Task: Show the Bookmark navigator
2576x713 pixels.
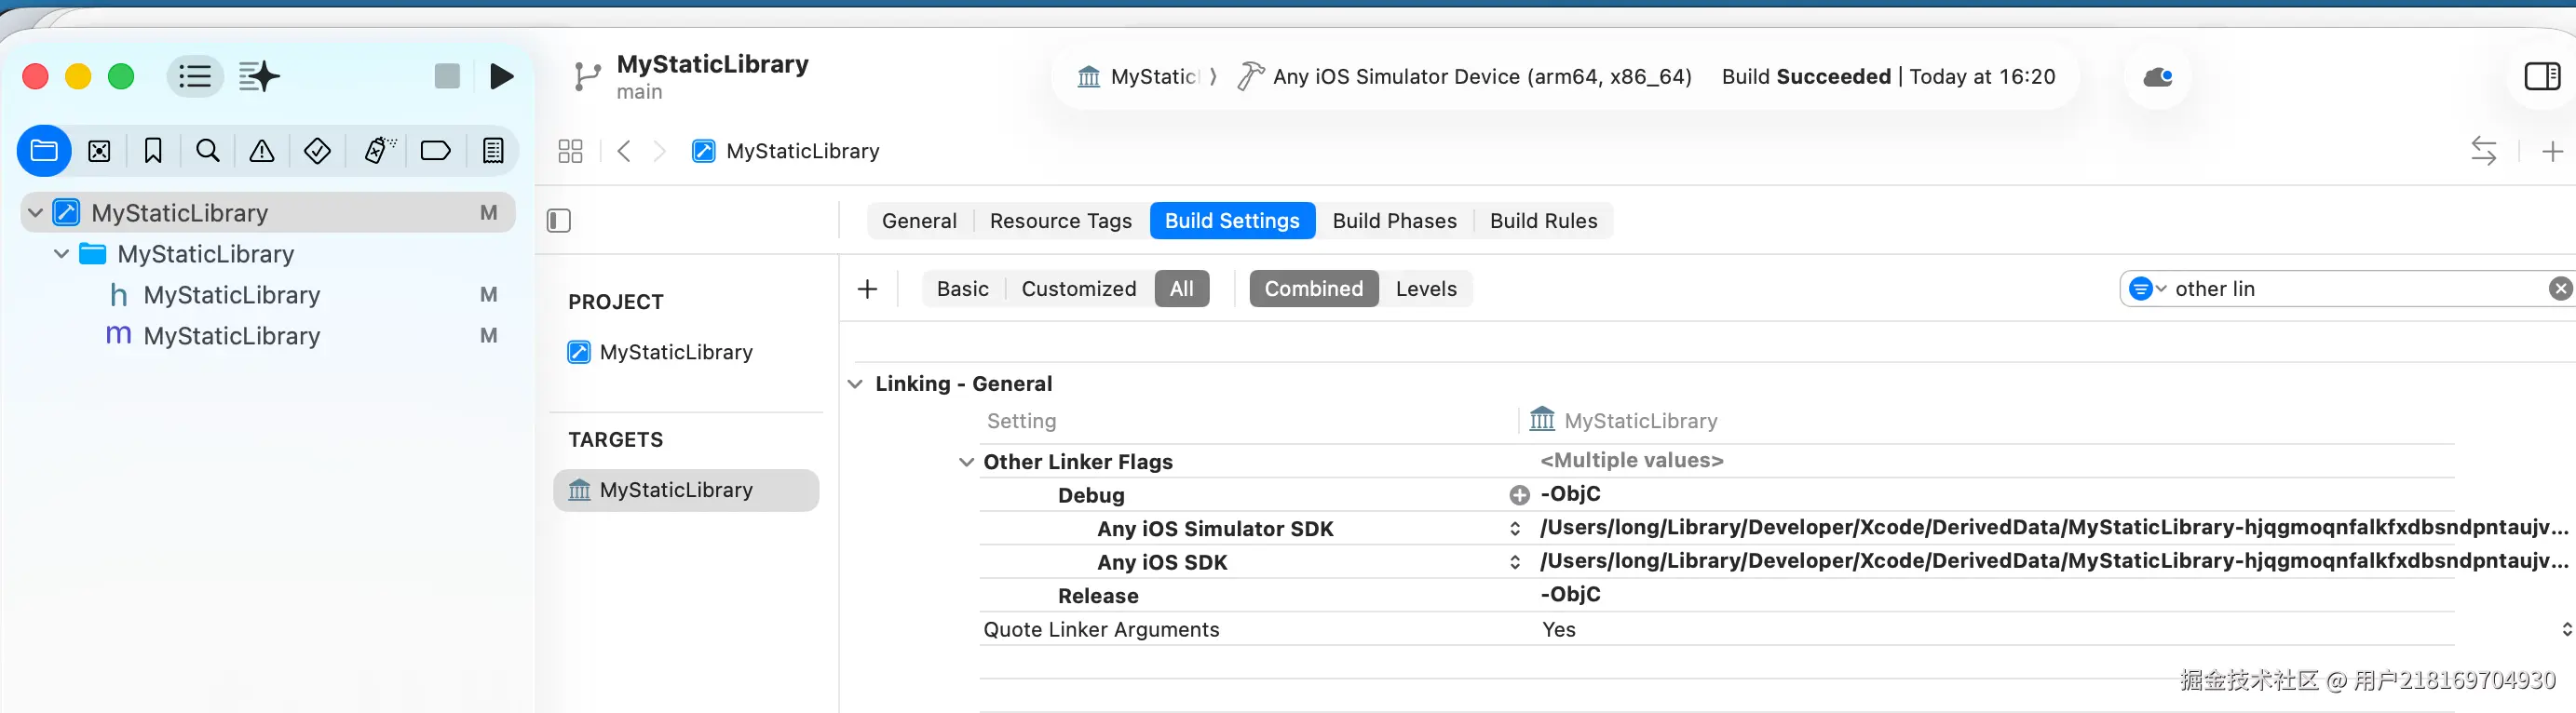Action: pyautogui.click(x=153, y=151)
